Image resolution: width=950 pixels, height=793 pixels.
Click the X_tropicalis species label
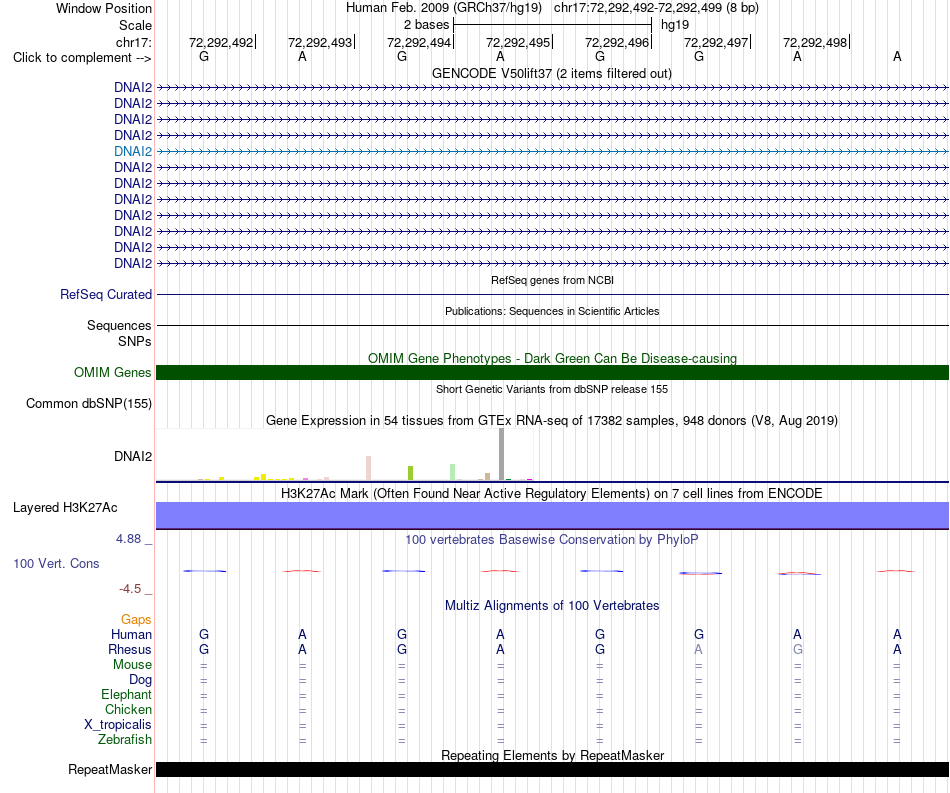click(118, 725)
